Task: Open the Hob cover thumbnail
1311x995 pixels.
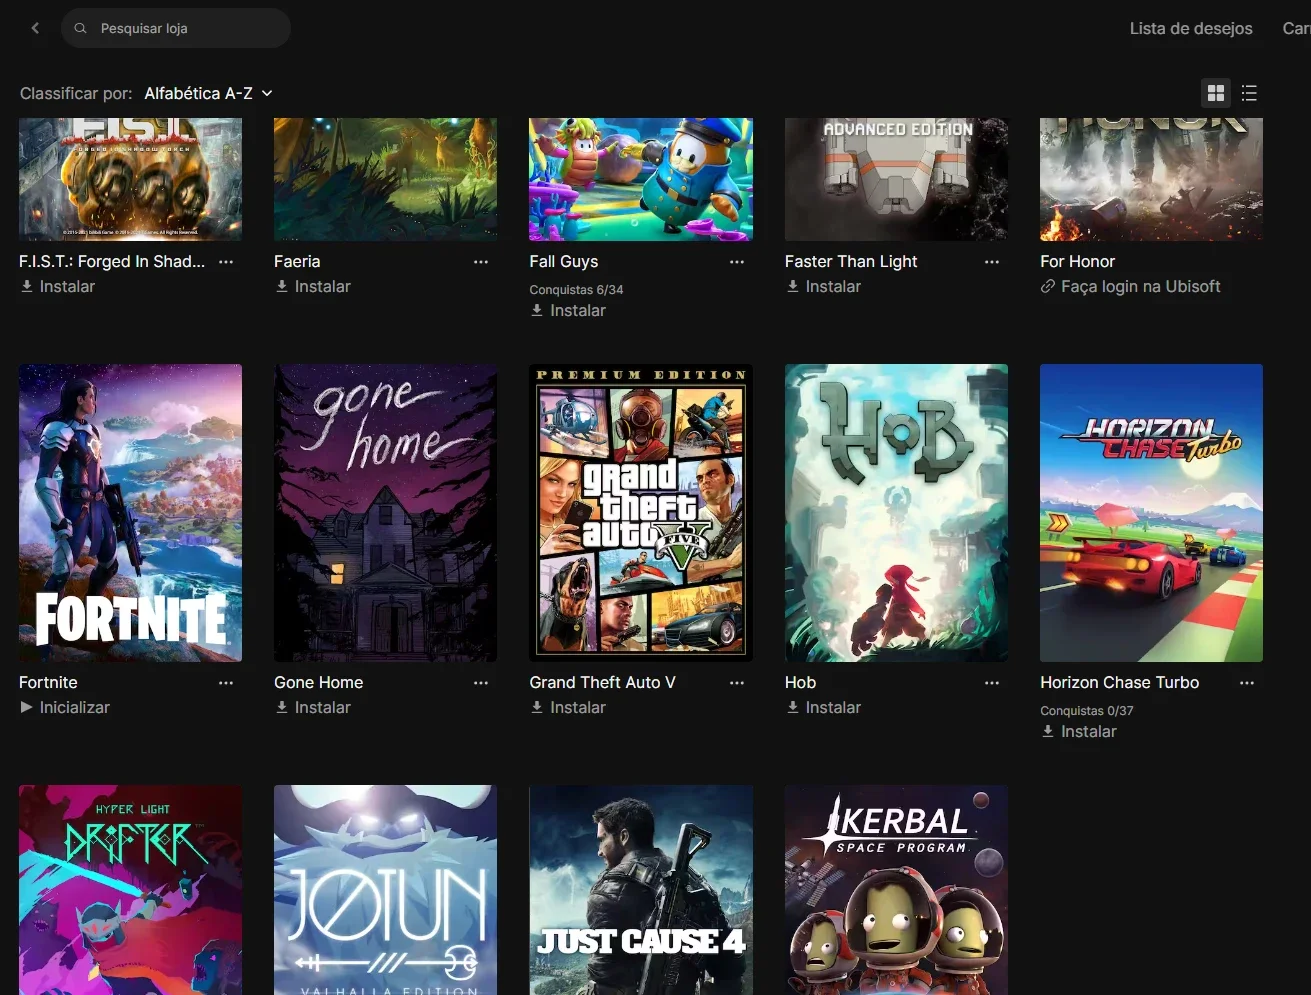Action: click(x=896, y=513)
